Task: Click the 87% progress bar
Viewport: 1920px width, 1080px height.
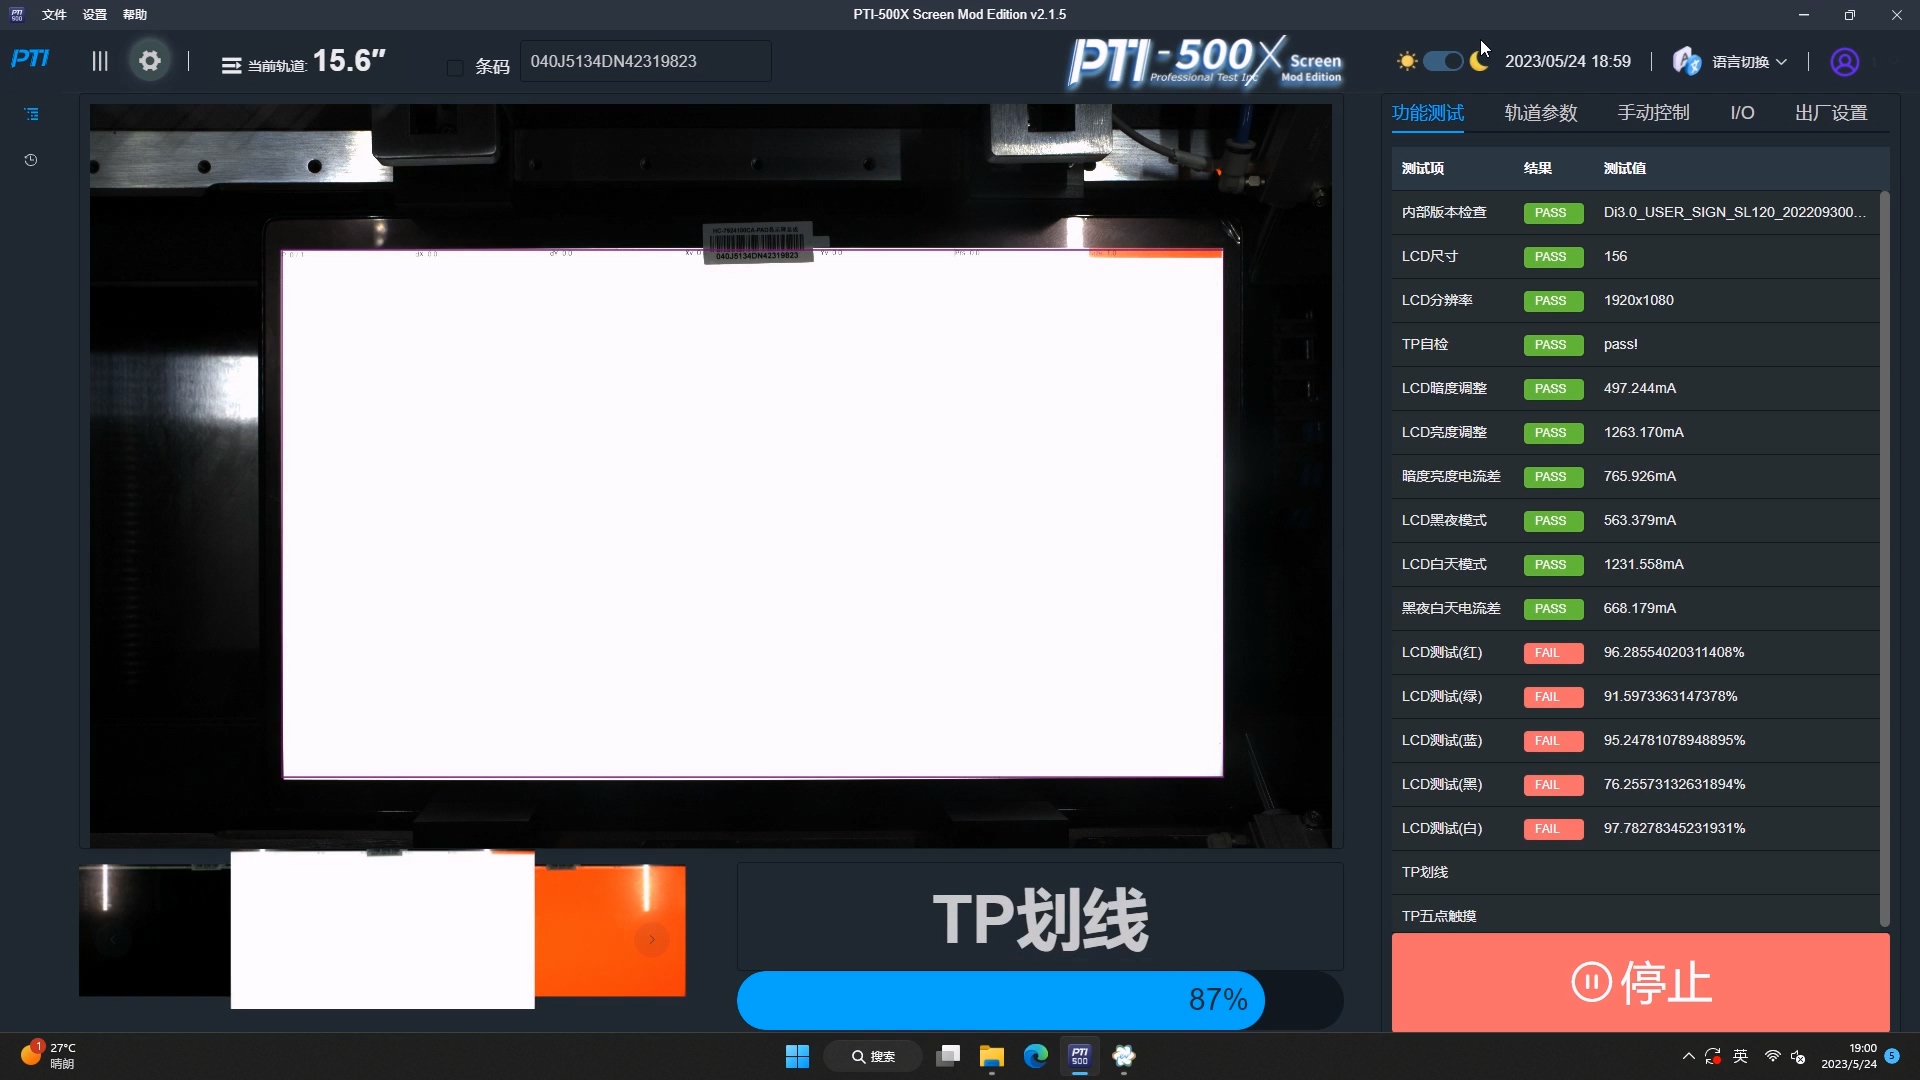Action: point(1038,999)
